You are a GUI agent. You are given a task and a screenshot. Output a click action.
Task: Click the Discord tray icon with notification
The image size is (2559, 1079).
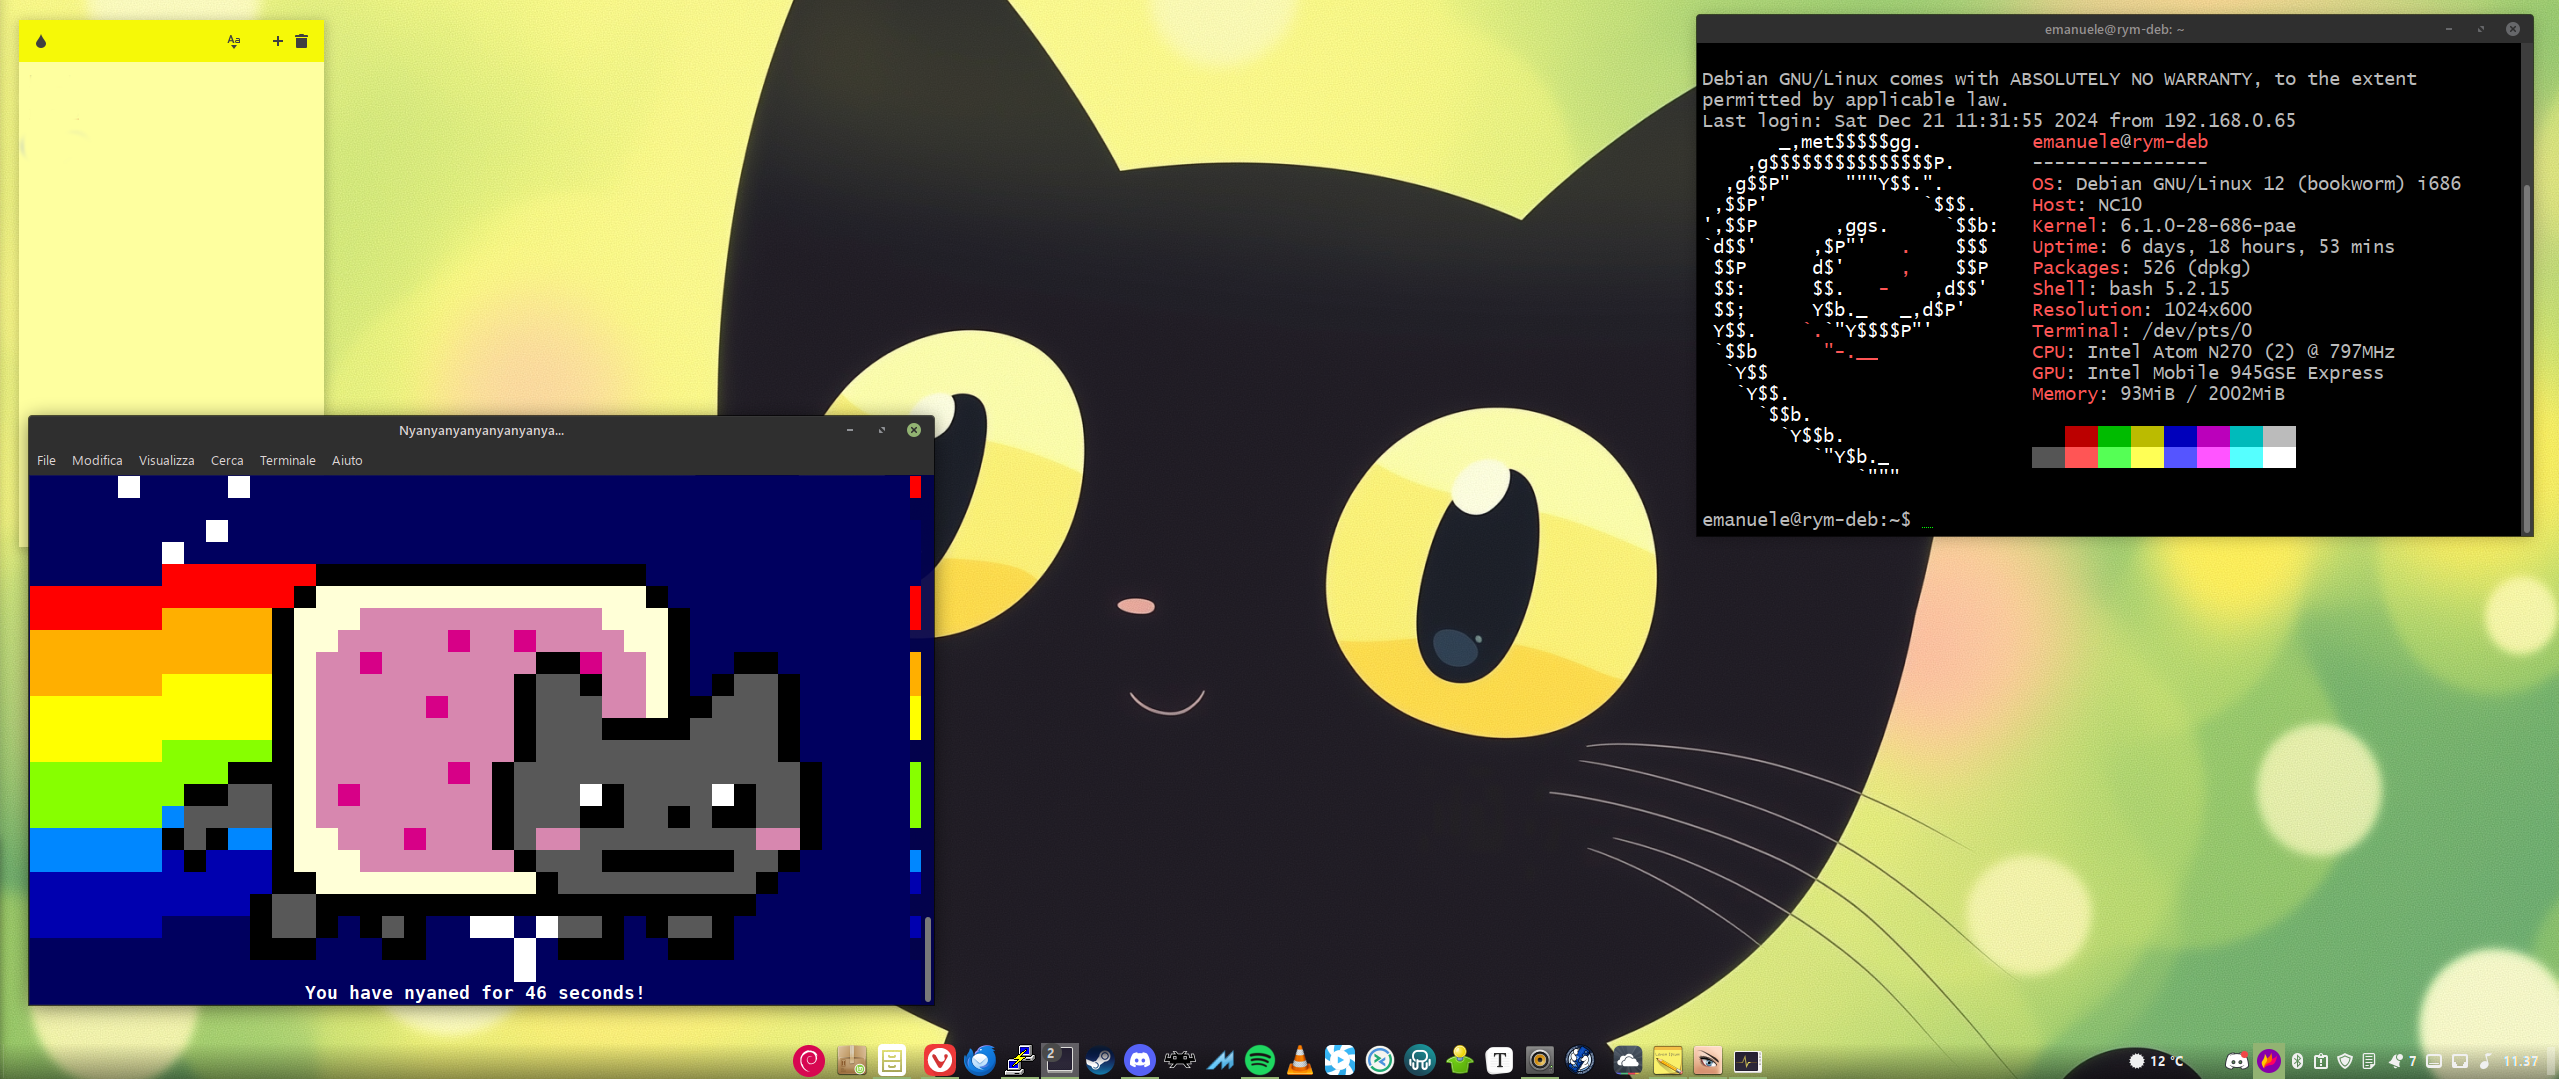(x=2237, y=1061)
